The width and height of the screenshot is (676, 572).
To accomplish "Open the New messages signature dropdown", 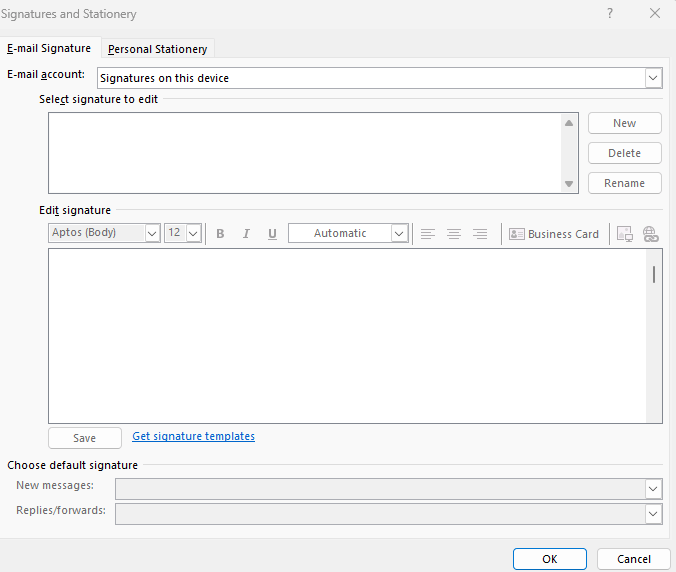I will (x=653, y=489).
